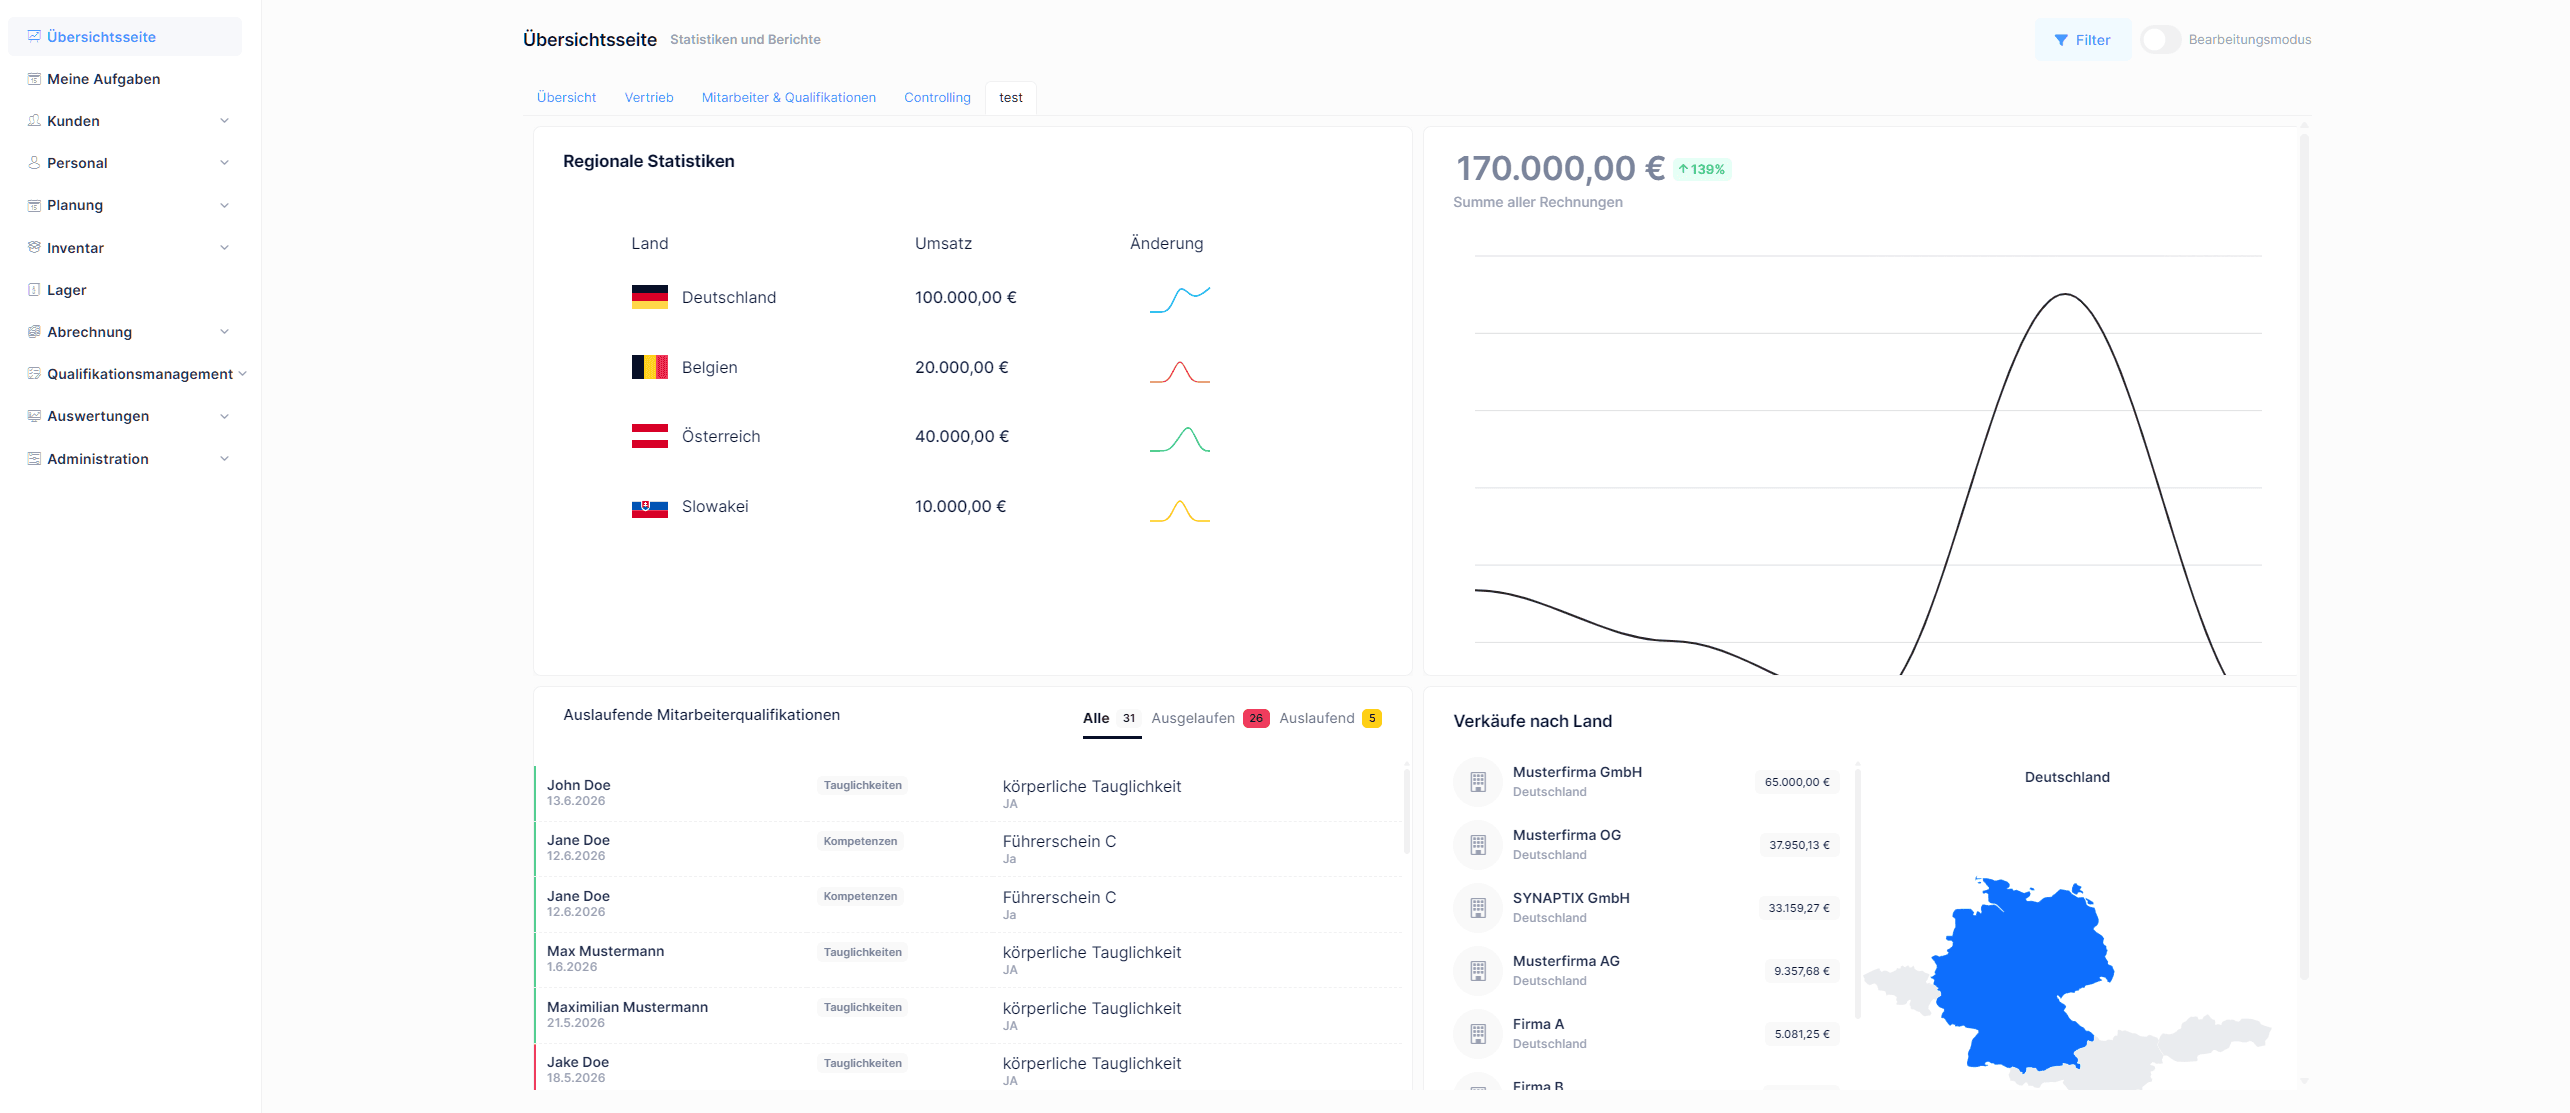Expand the Kunden menu chevron
2570x1113 pixels.
pos(224,120)
